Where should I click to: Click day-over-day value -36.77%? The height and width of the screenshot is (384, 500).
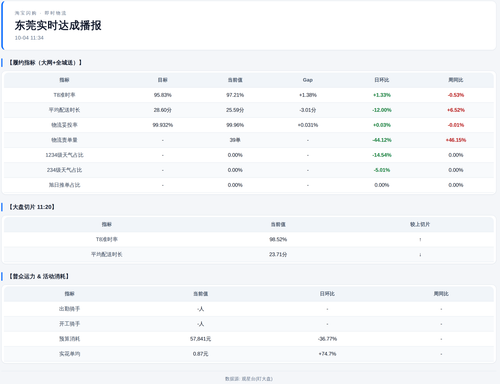pyautogui.click(x=327, y=339)
